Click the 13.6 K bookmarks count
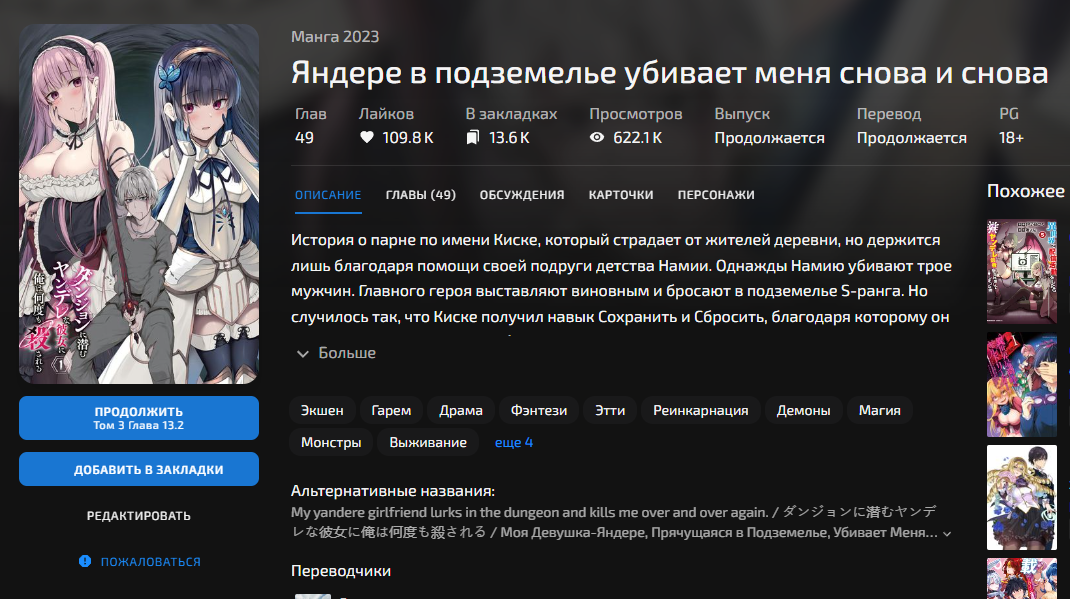This screenshot has width=1070, height=599. tap(509, 138)
